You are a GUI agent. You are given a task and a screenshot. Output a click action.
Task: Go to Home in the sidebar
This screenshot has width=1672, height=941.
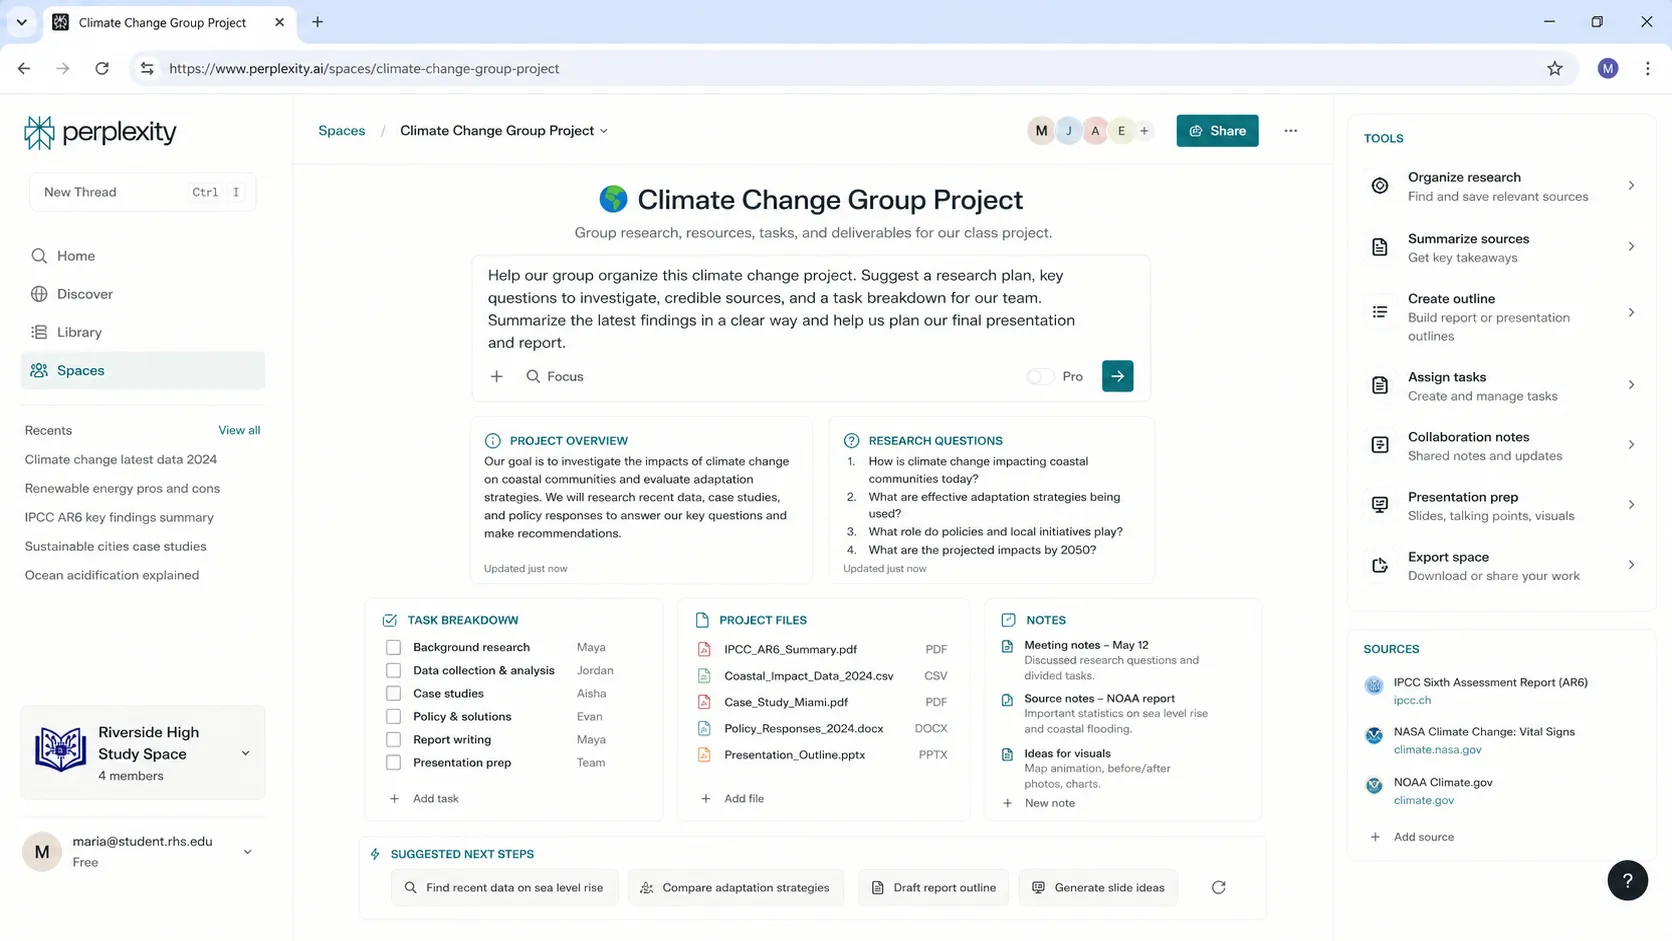143,256
